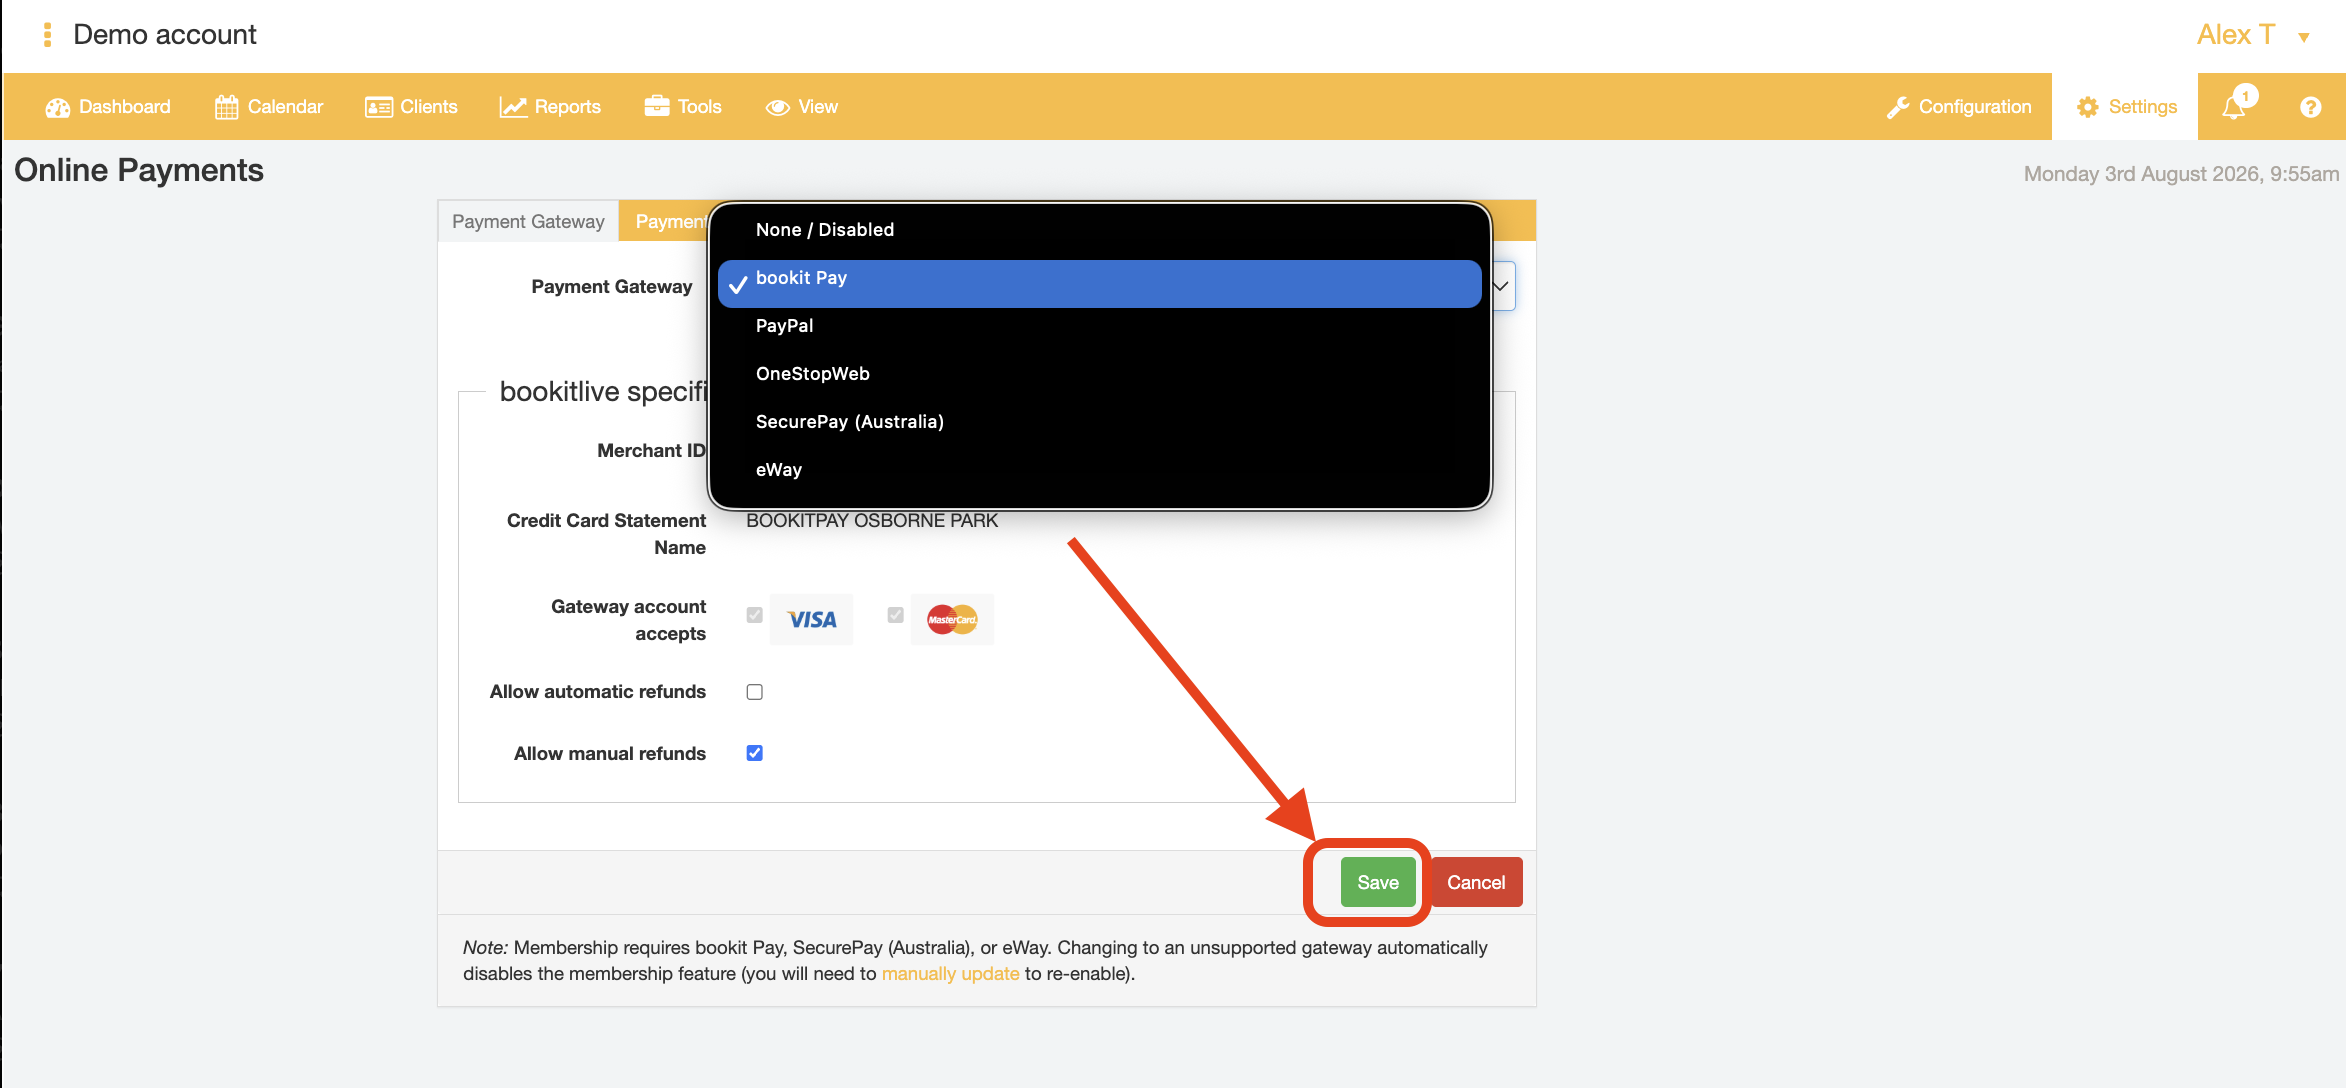2346x1088 pixels.
Task: Uncheck Allow manual refunds checkbox
Action: tap(755, 753)
